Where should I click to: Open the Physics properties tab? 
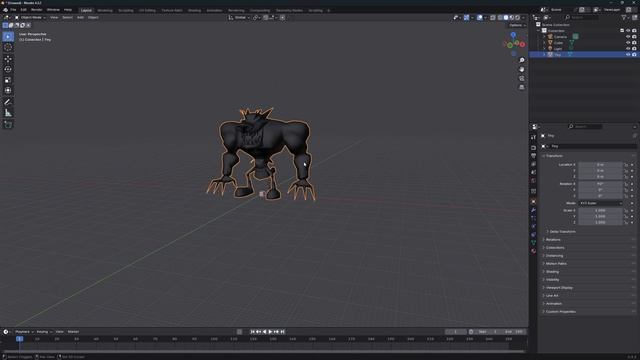(x=533, y=226)
